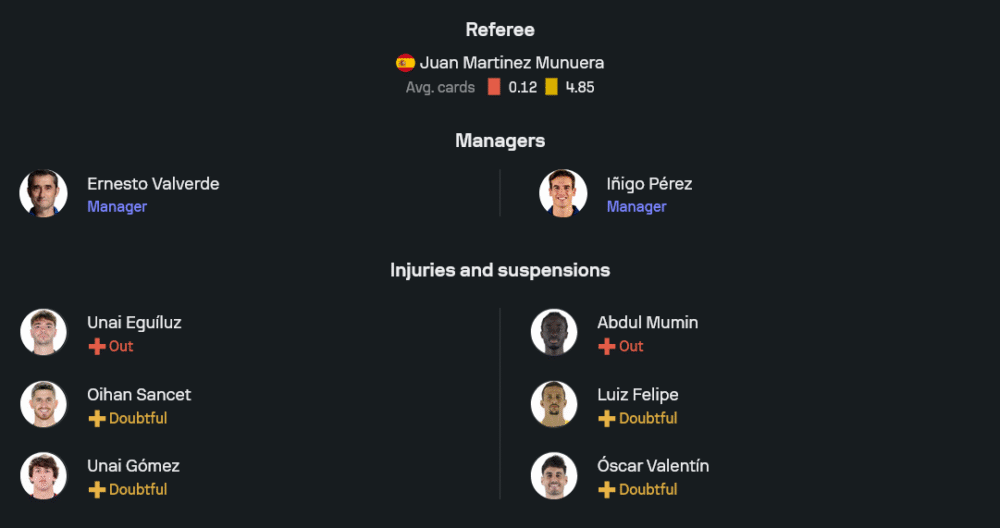
Task: Click the Spain flag icon beside referee
Action: click(x=405, y=63)
